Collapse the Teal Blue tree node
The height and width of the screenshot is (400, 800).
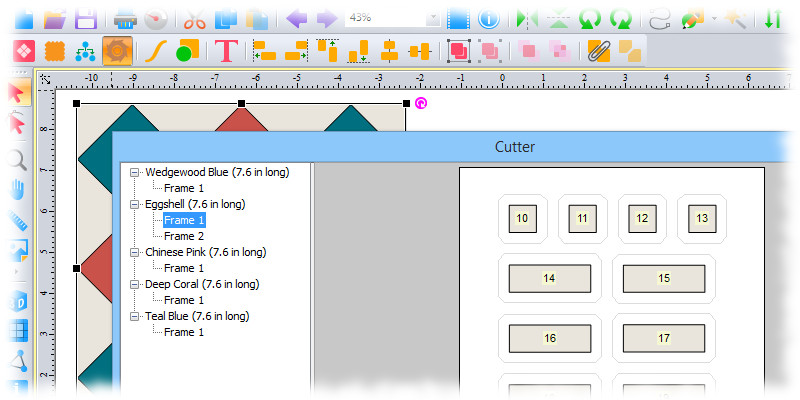[x=135, y=316]
